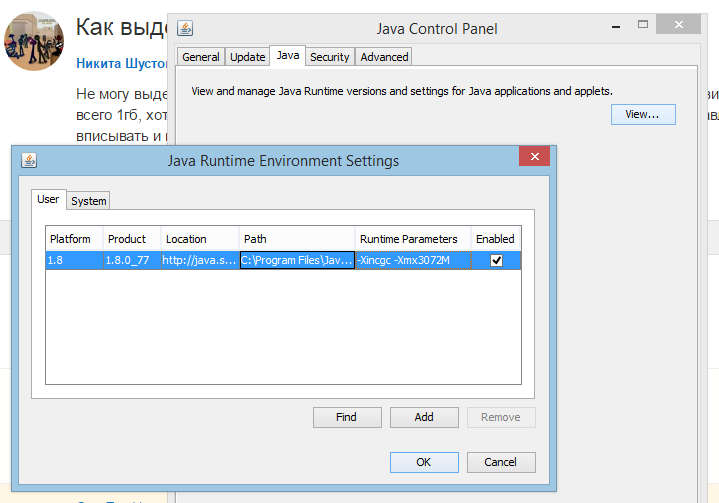Click Java icon in Runtime Environment Settings title

tap(29, 161)
